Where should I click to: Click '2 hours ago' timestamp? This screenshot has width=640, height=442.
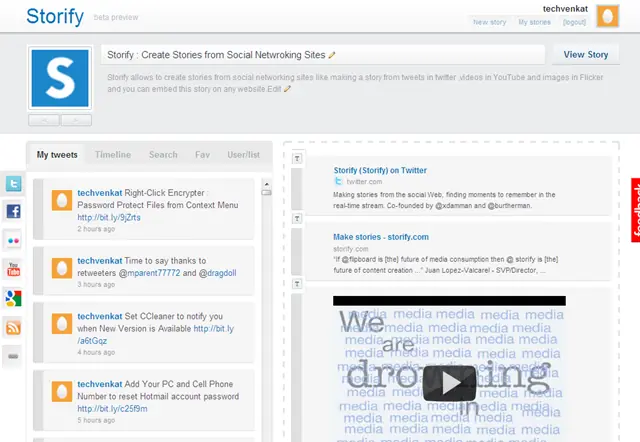point(96,229)
